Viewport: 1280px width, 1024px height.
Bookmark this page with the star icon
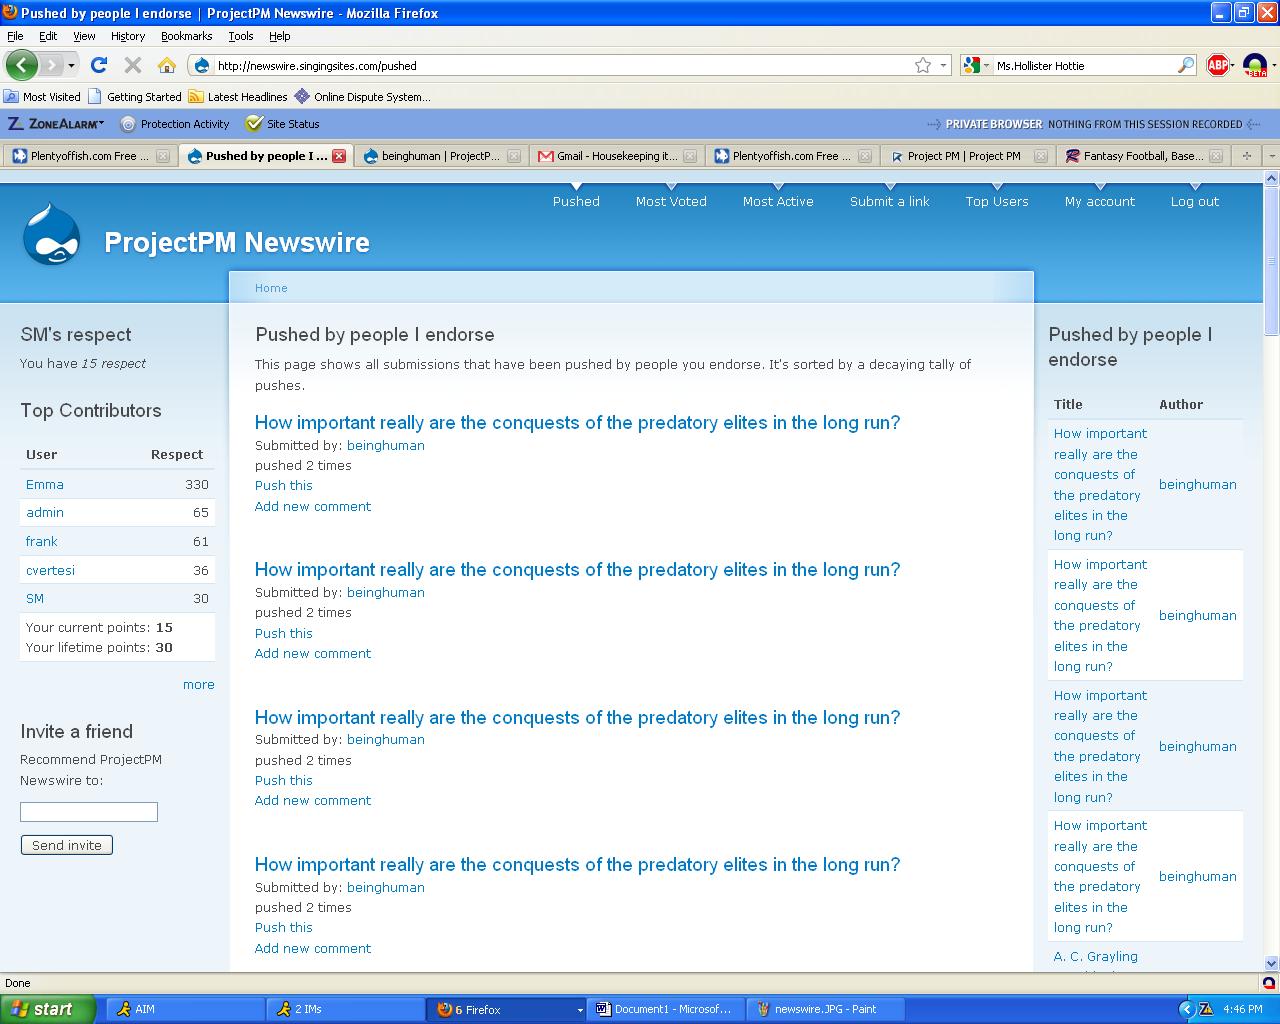tap(922, 65)
